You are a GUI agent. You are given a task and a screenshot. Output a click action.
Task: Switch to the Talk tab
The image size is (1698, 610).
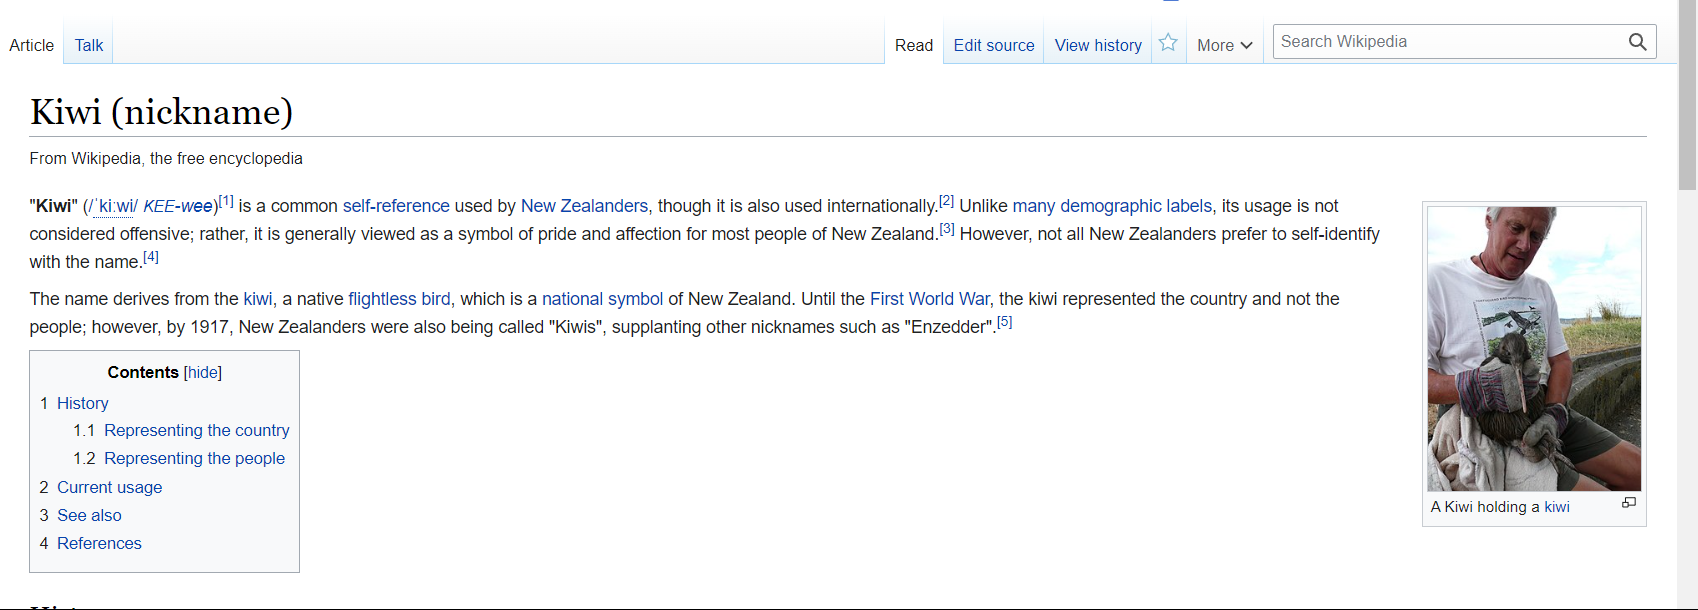tap(89, 45)
